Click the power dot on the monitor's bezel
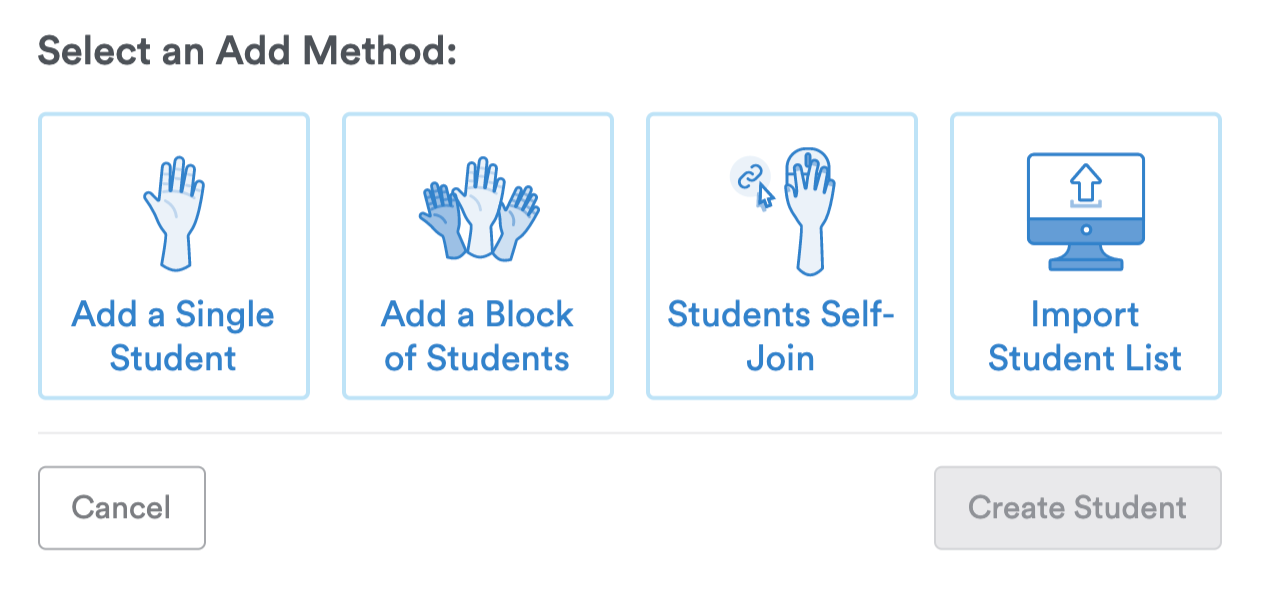Viewport: 1264px width, 590px height. (x=1085, y=230)
